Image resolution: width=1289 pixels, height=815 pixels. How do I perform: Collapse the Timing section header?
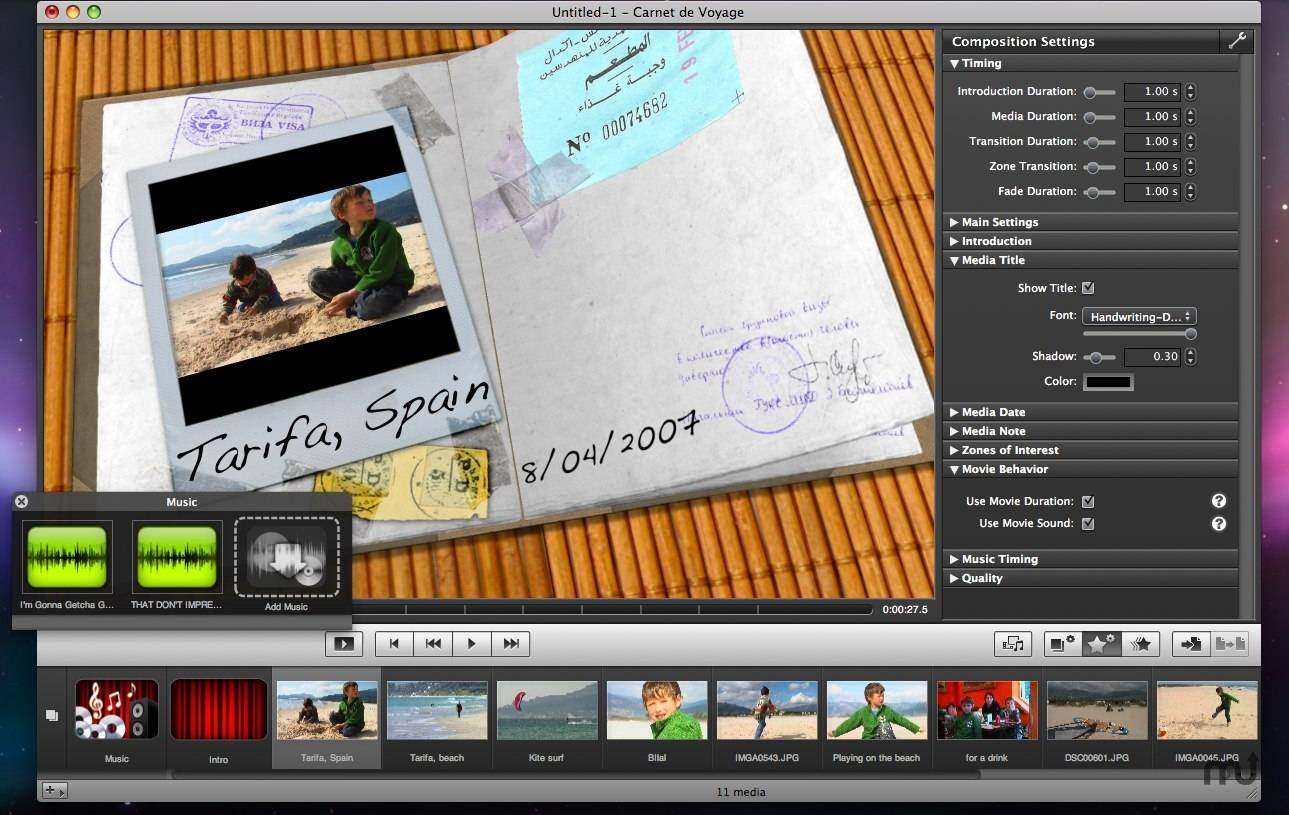(980, 63)
